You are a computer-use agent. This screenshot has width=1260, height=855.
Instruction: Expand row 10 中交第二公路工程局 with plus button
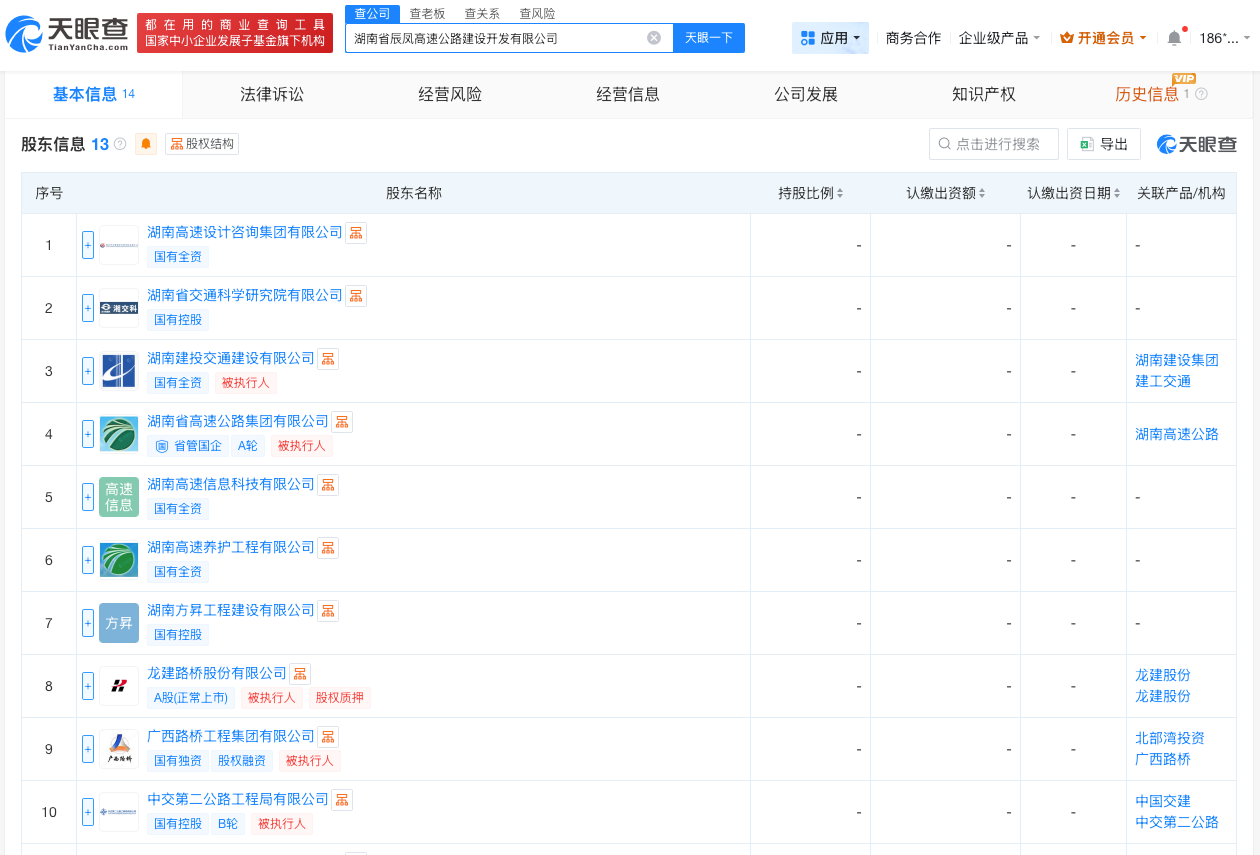88,812
